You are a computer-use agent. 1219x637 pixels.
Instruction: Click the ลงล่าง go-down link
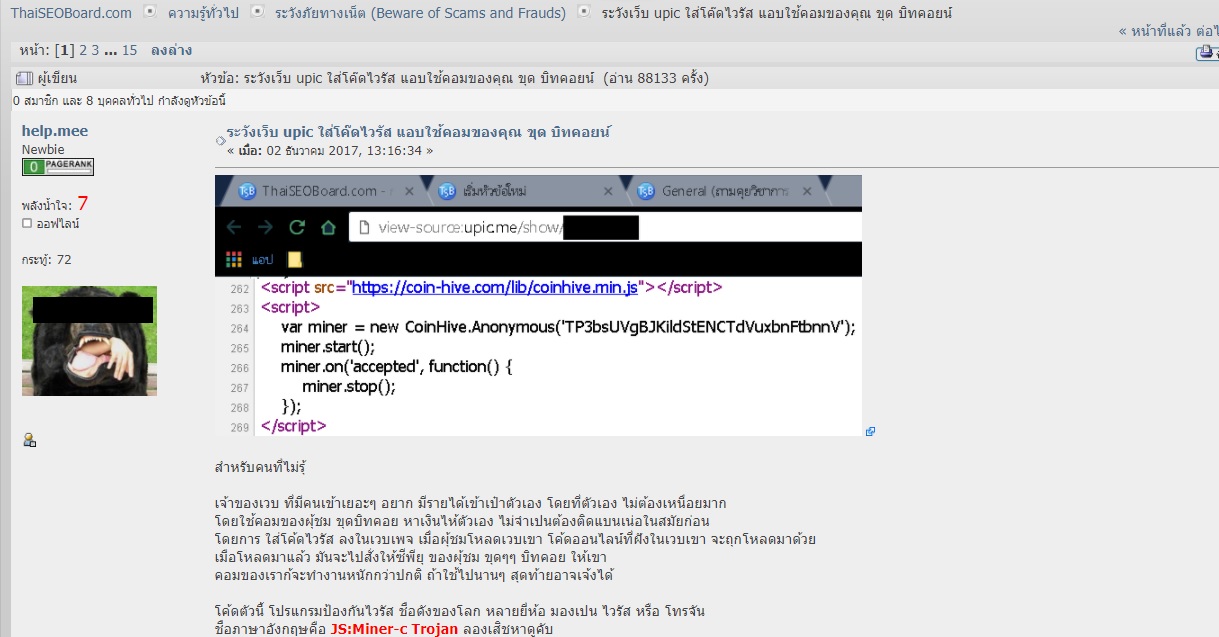click(x=171, y=50)
